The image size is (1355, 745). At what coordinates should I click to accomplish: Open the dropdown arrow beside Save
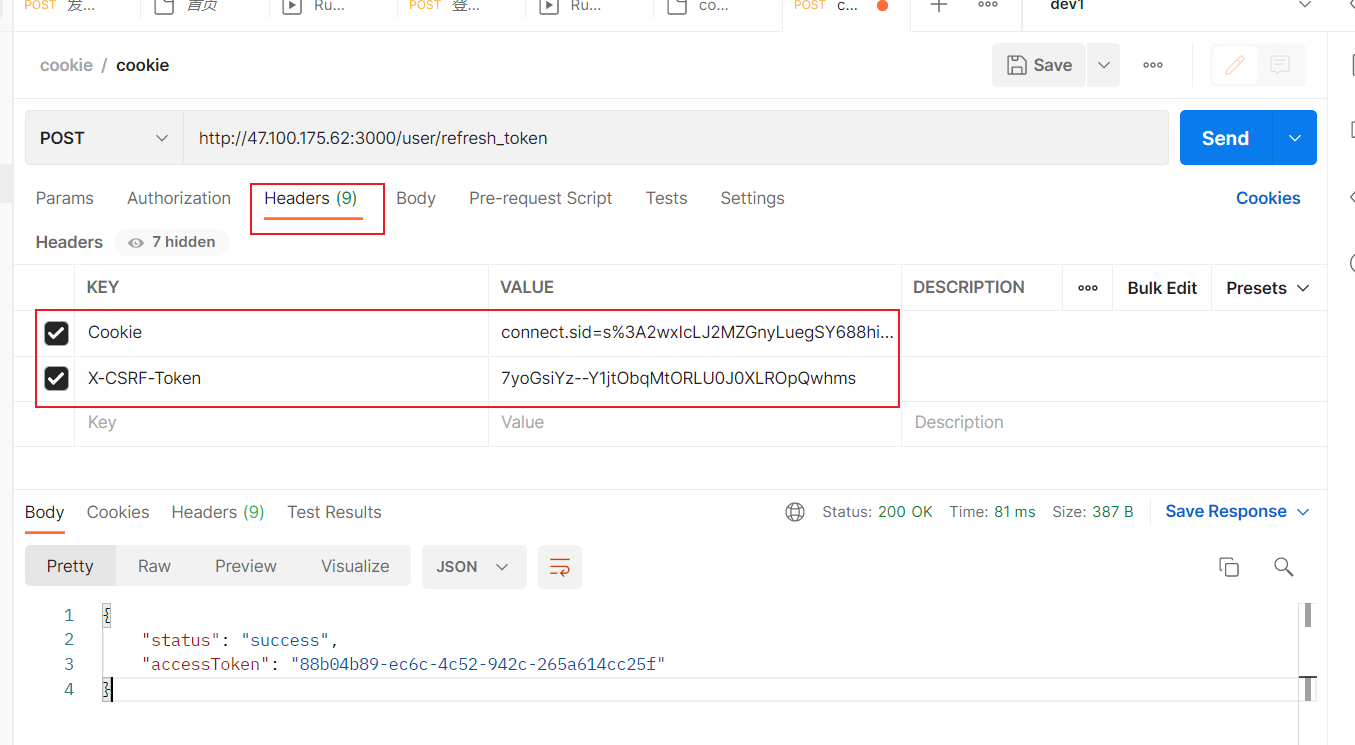point(1103,65)
